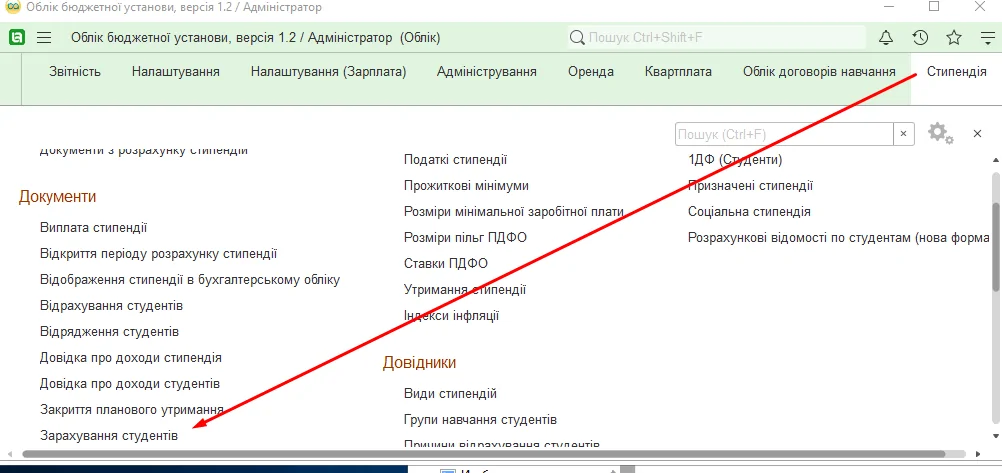Open Довідка про доходи стипендія

tap(131, 358)
